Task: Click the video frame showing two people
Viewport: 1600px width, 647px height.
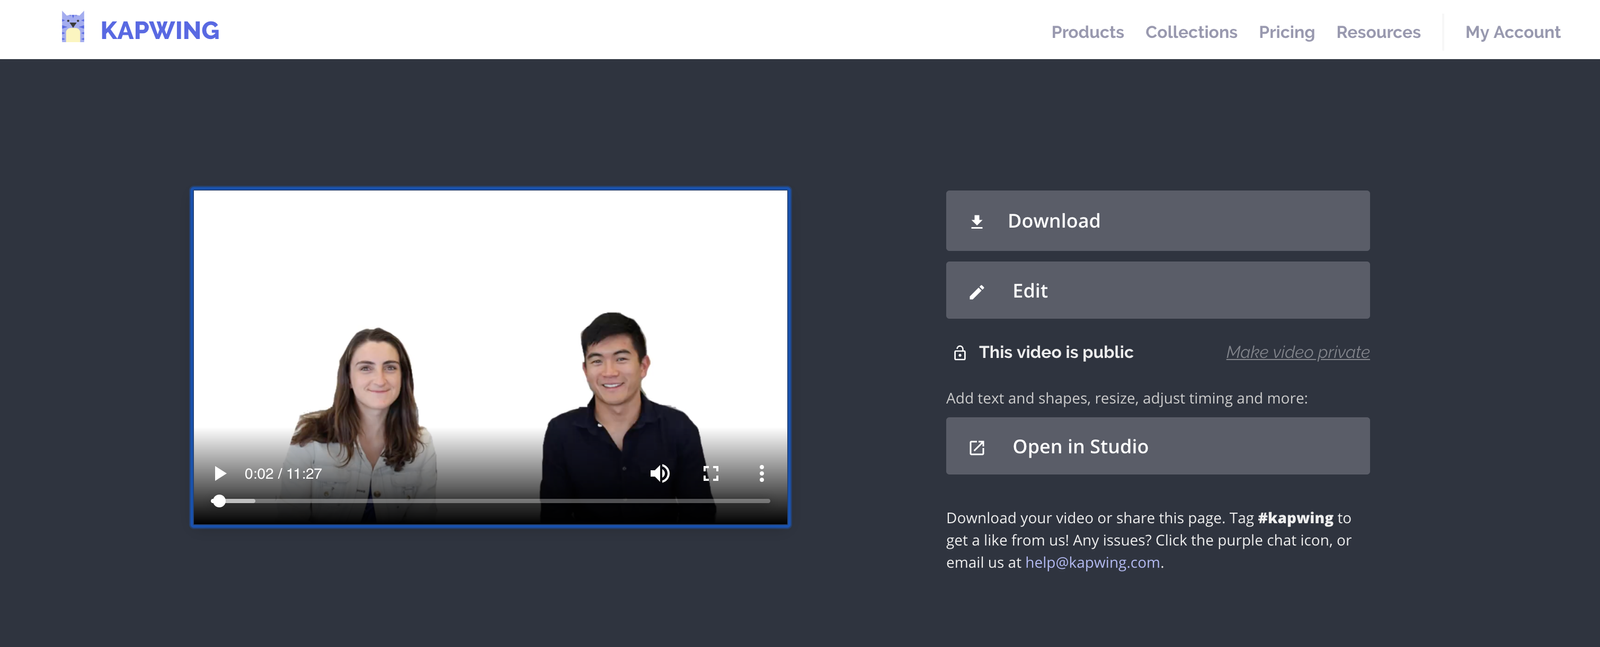Action: 490,330
